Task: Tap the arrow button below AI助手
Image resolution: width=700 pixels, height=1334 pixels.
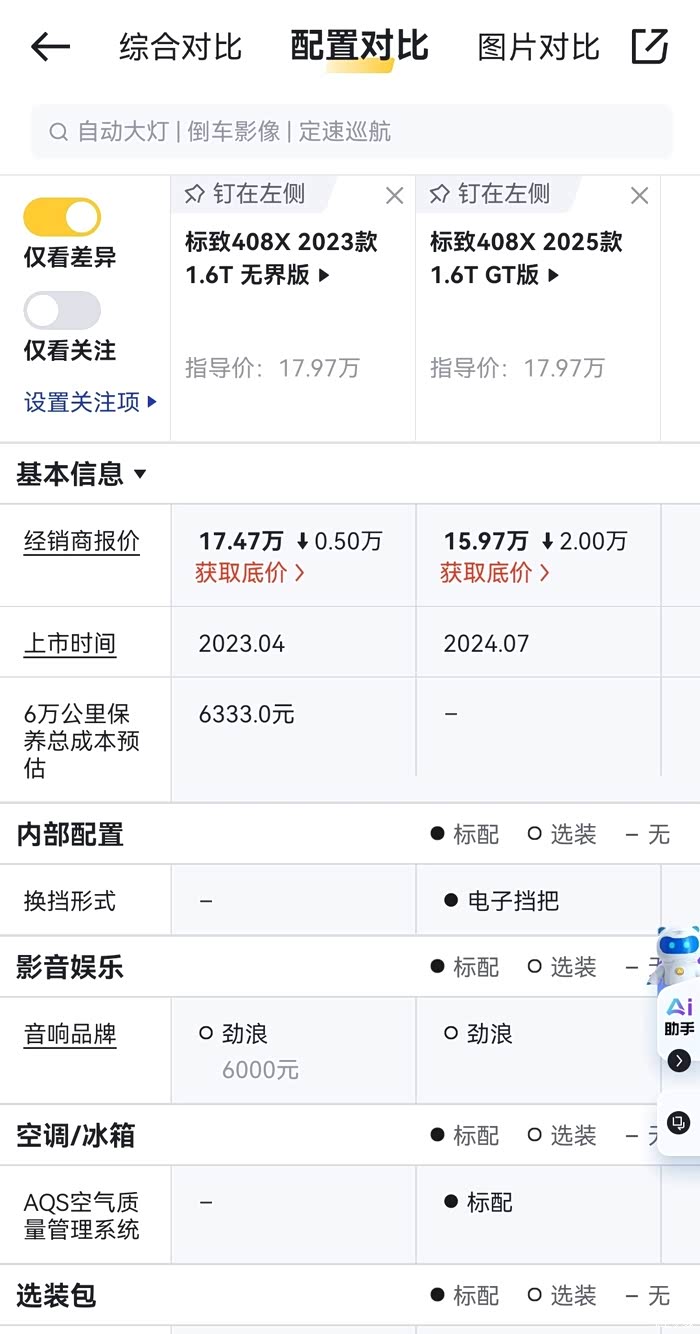Action: tap(679, 1061)
